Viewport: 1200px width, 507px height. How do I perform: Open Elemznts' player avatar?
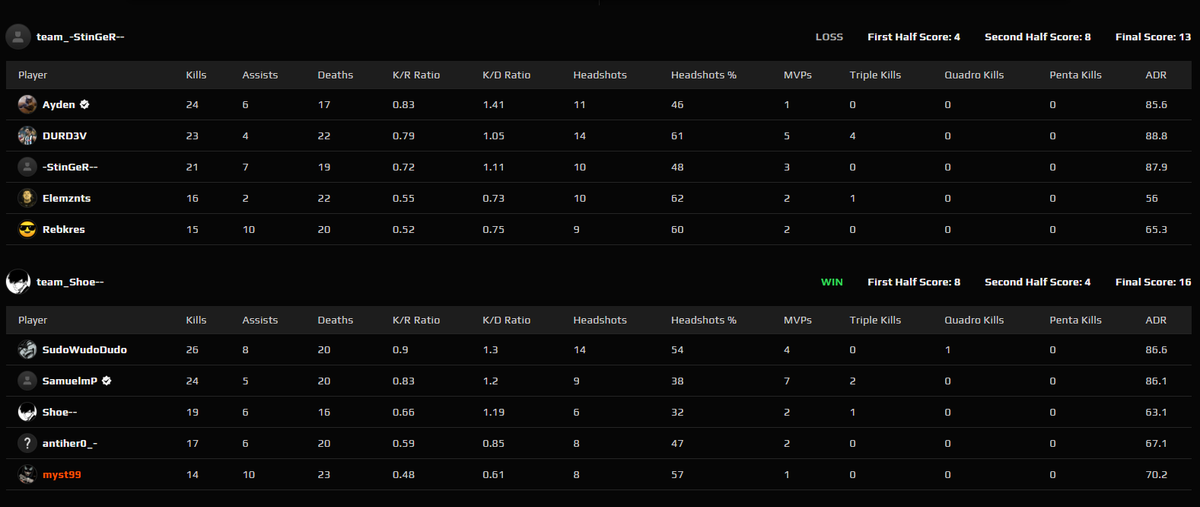pyautogui.click(x=27, y=198)
